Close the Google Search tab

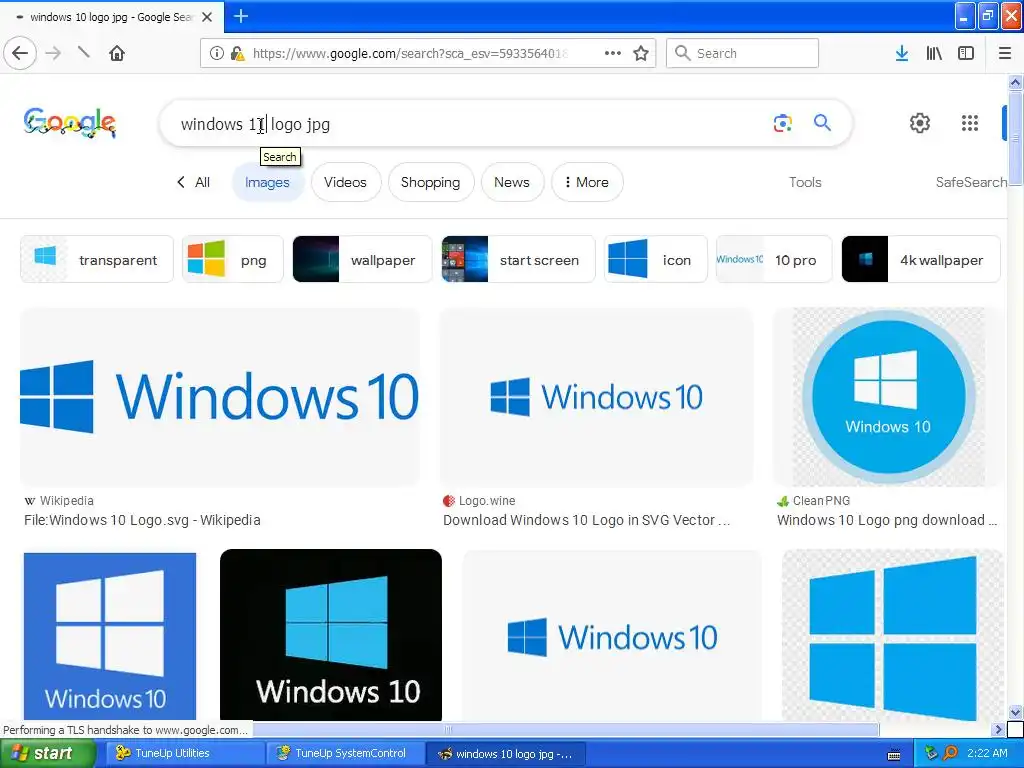pyautogui.click(x=207, y=17)
